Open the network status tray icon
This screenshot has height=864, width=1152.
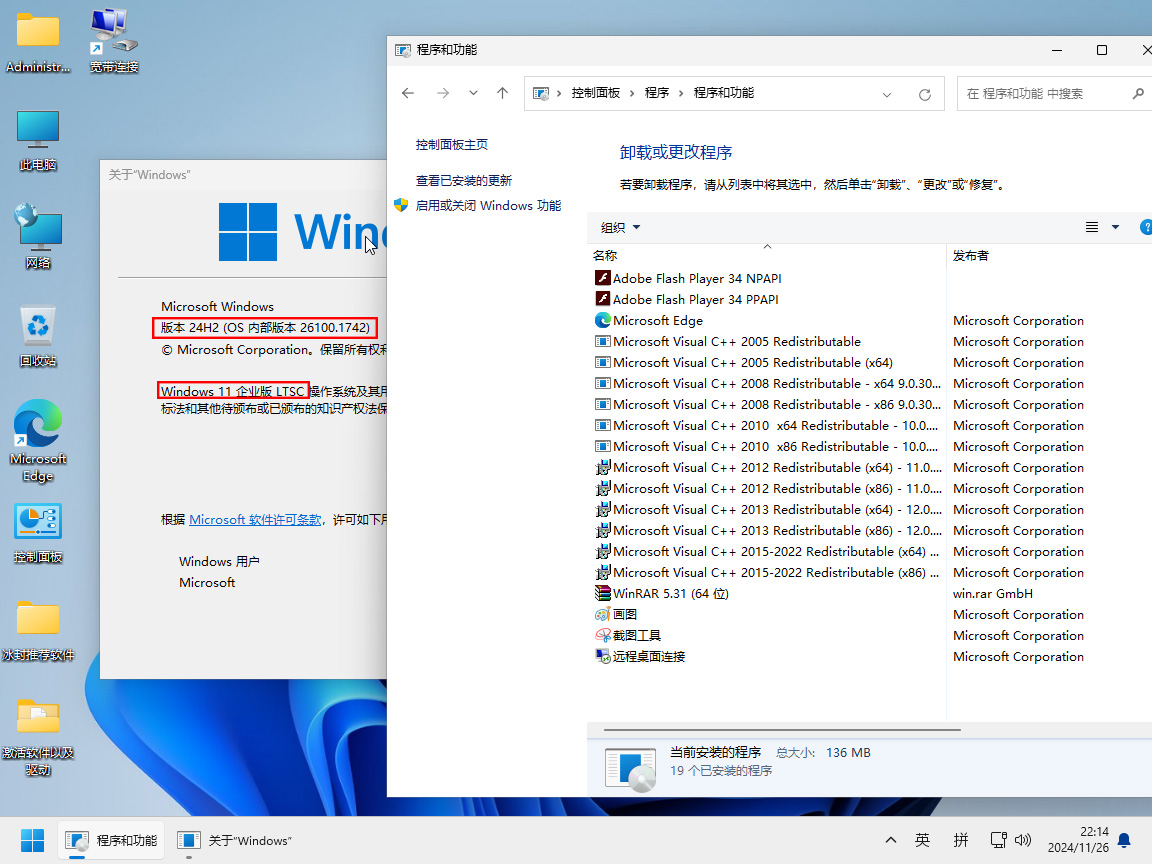click(x=998, y=840)
